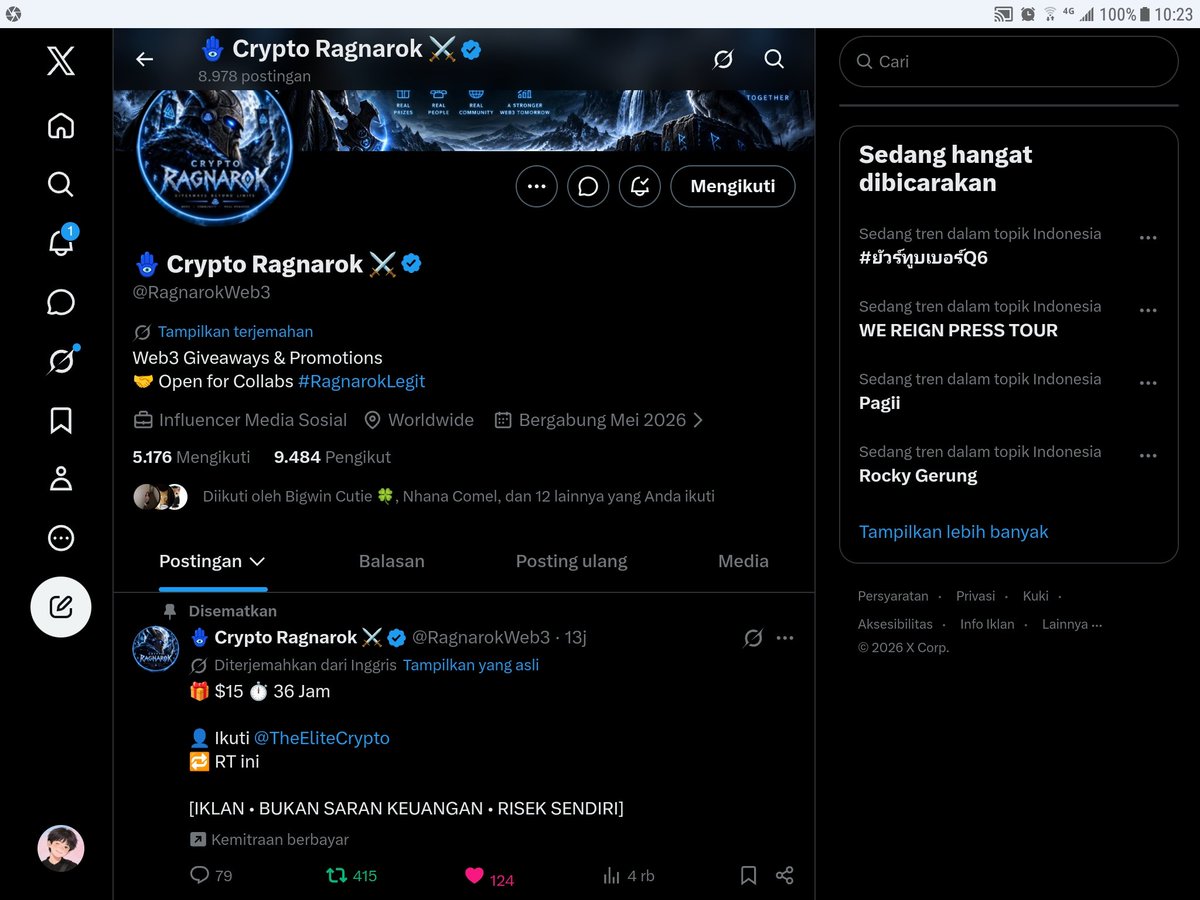Viewport: 1200px width, 900px height.
Task: Click Tampilkan terjemahan on bio
Action: tap(235, 332)
